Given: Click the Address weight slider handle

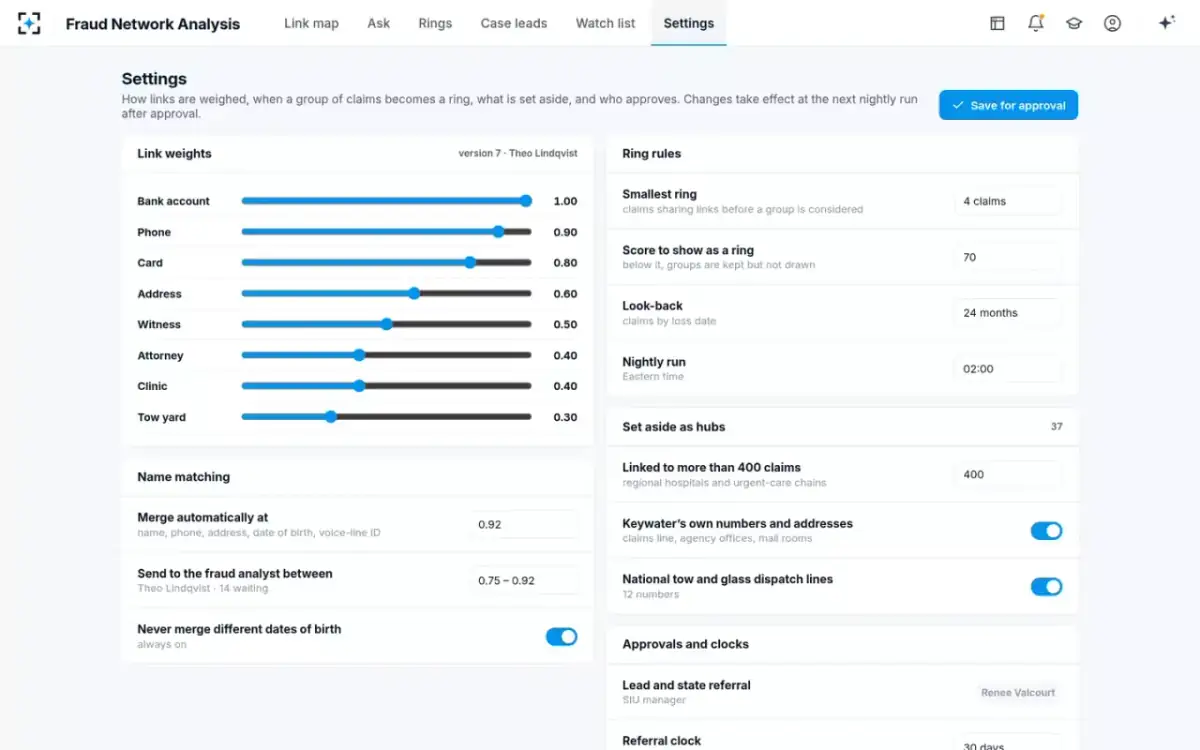Looking at the screenshot, I should [x=414, y=294].
